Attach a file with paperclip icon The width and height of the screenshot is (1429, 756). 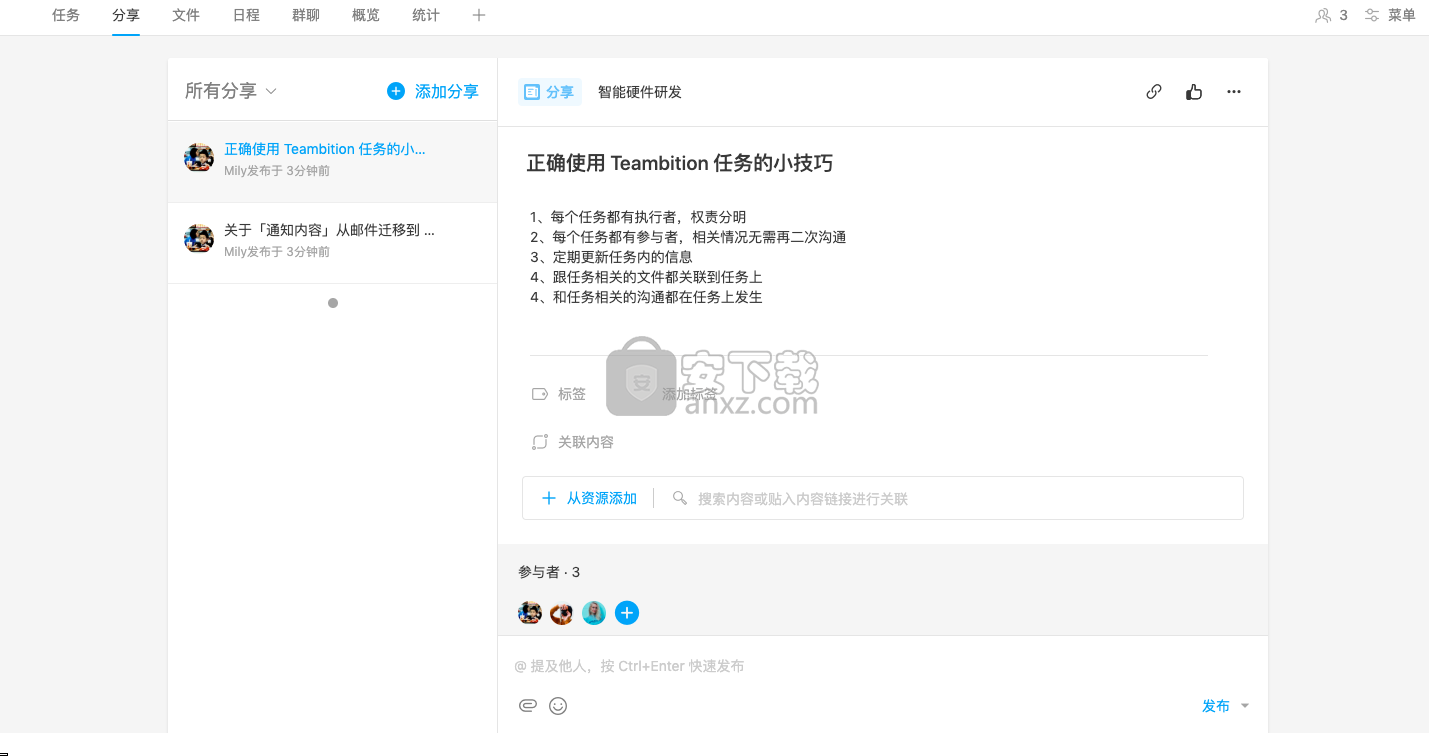528,706
